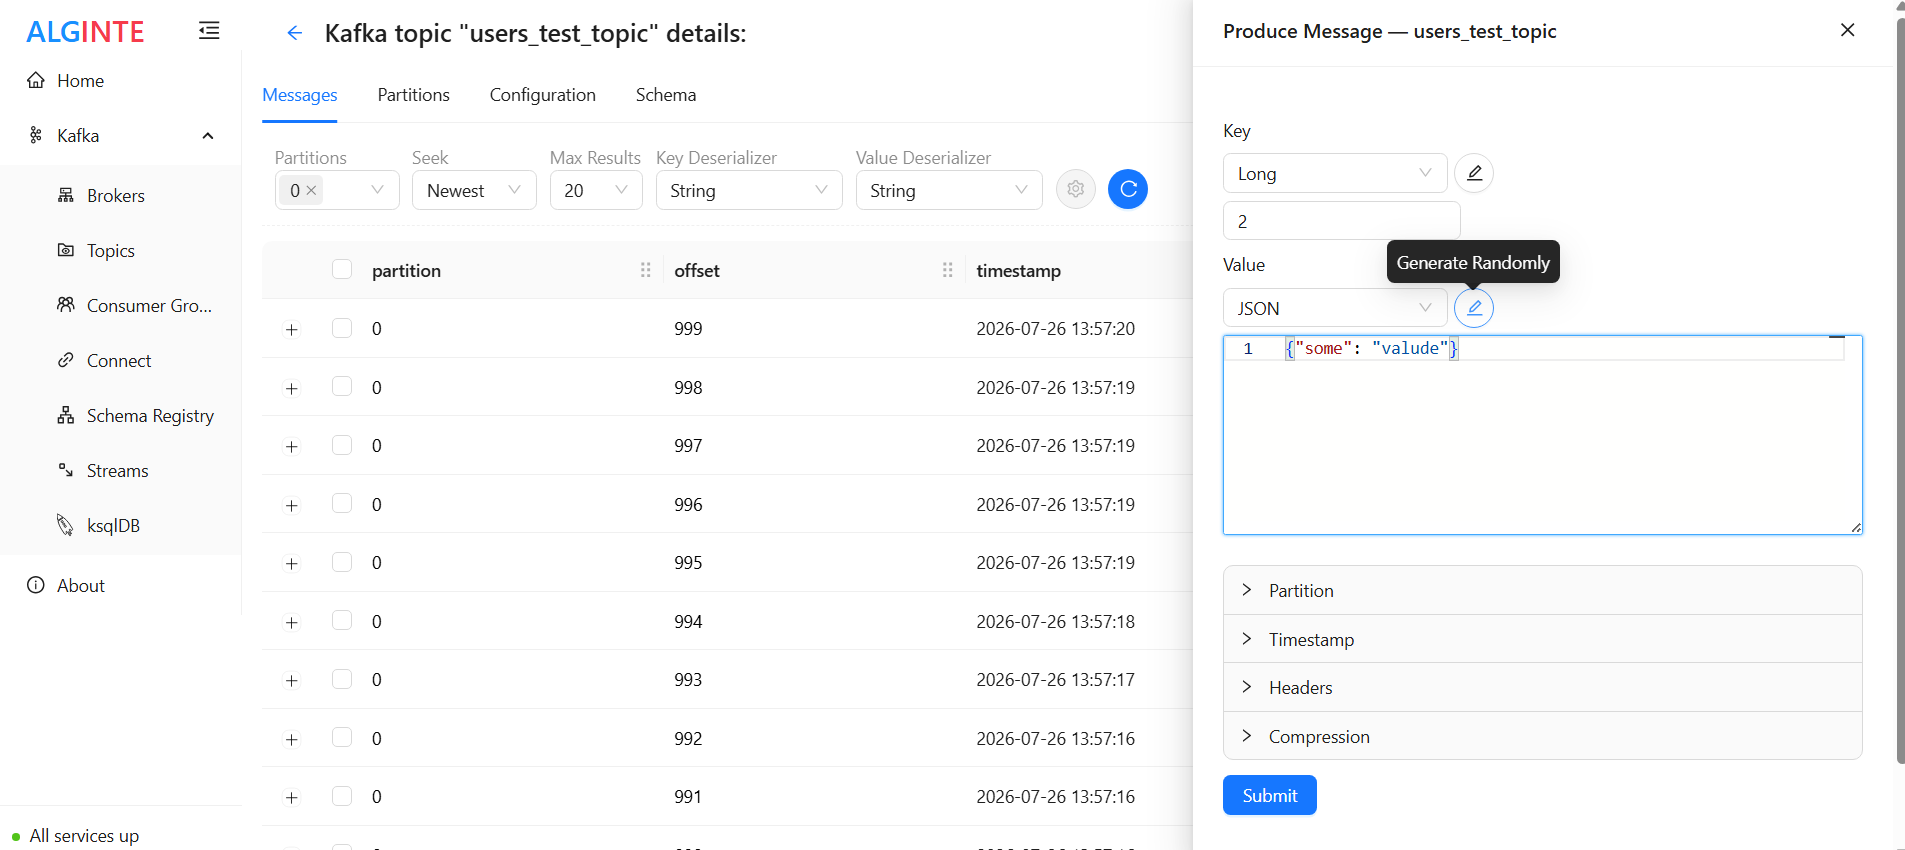Open the Value type dropdown showing JSON

click(x=1335, y=308)
